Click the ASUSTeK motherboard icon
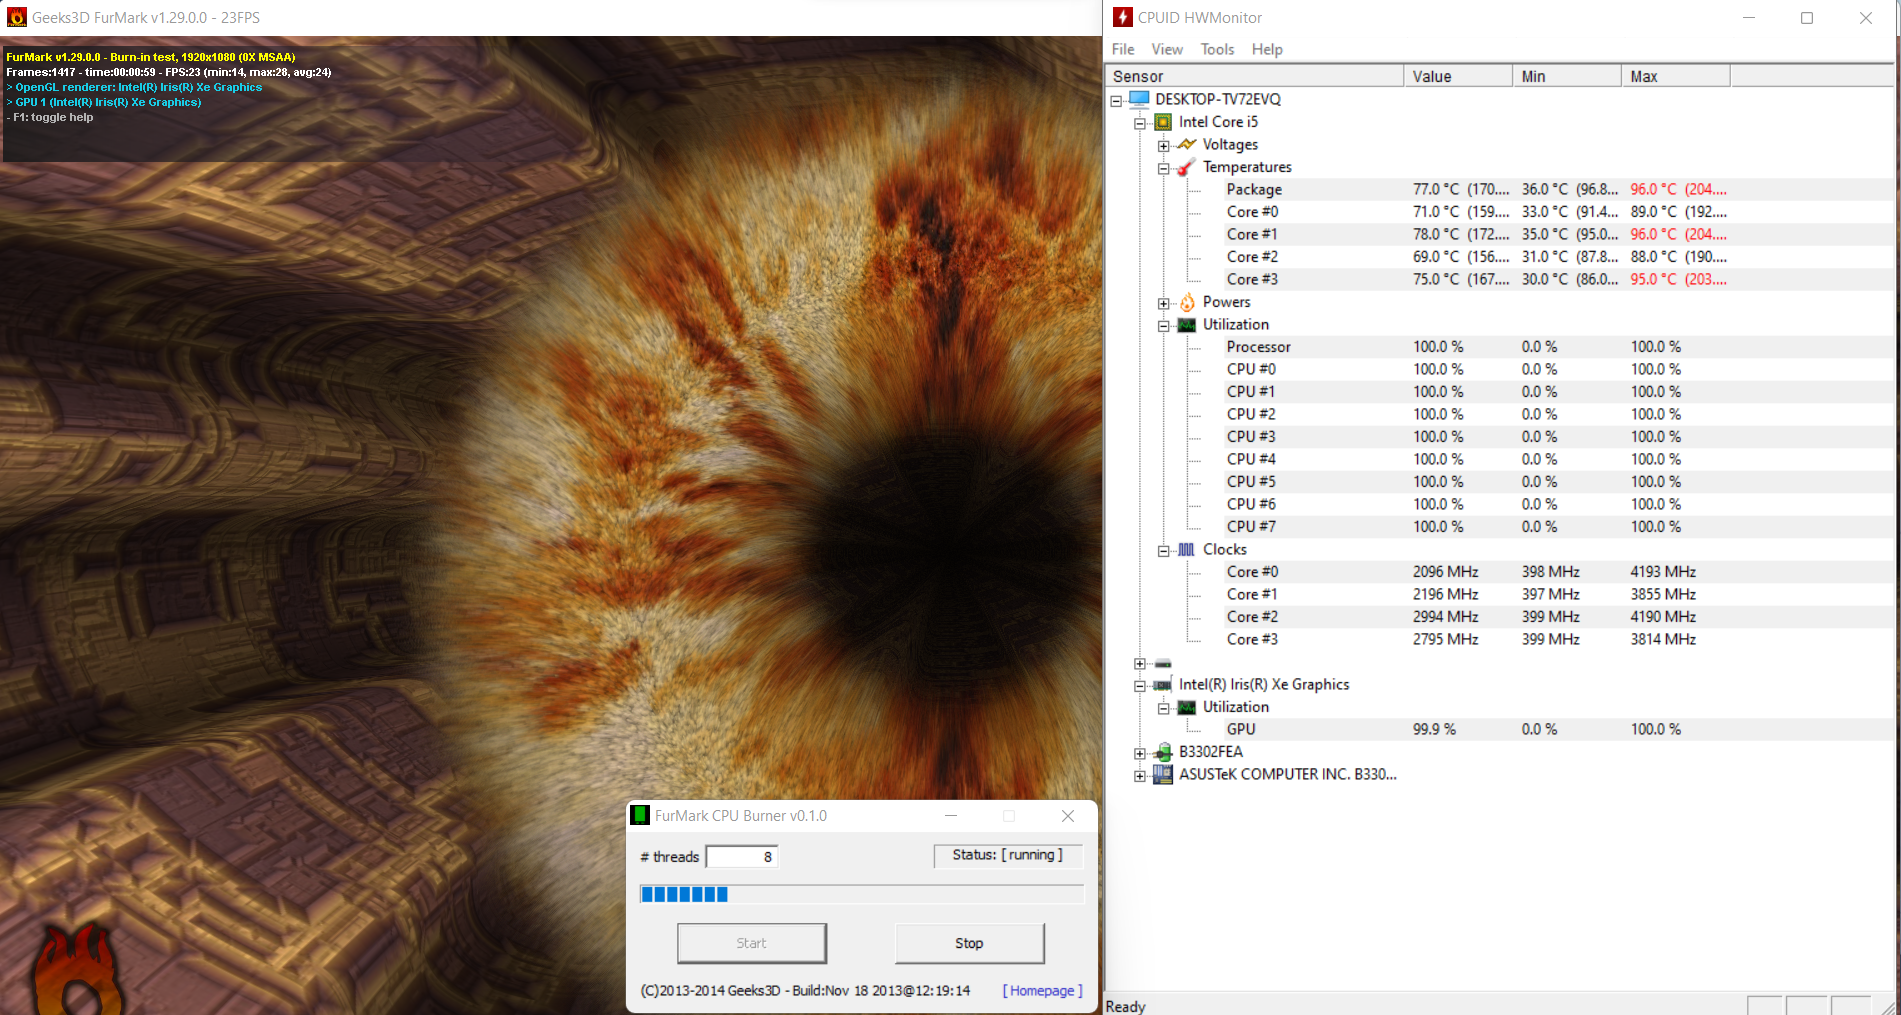The image size is (1901, 1015). point(1163,774)
